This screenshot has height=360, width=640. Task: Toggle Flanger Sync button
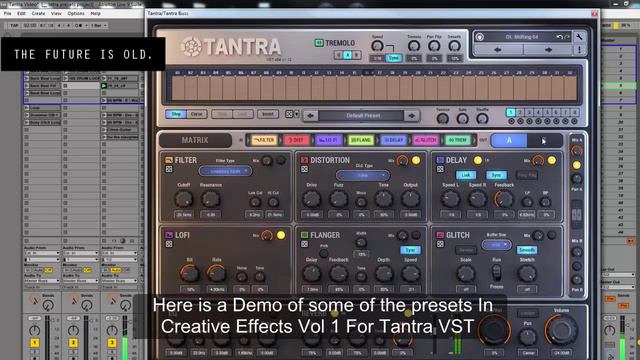tap(410, 250)
